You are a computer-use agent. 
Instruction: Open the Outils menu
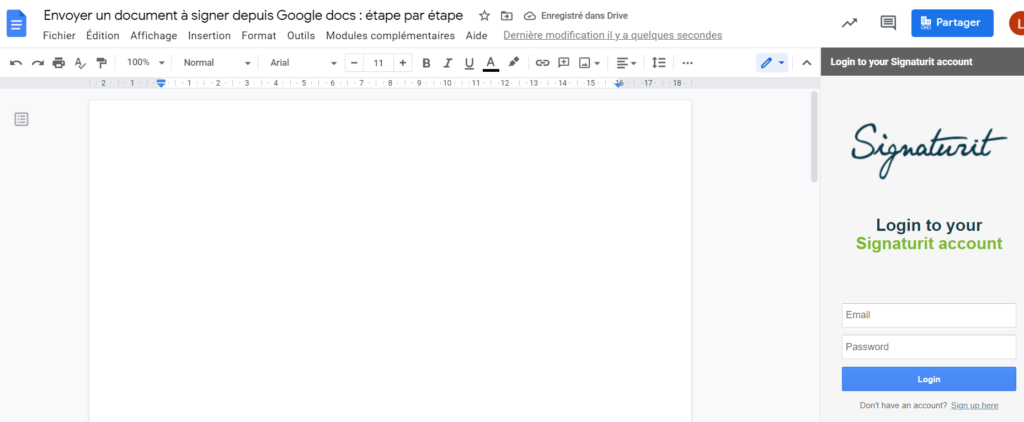[x=301, y=35]
